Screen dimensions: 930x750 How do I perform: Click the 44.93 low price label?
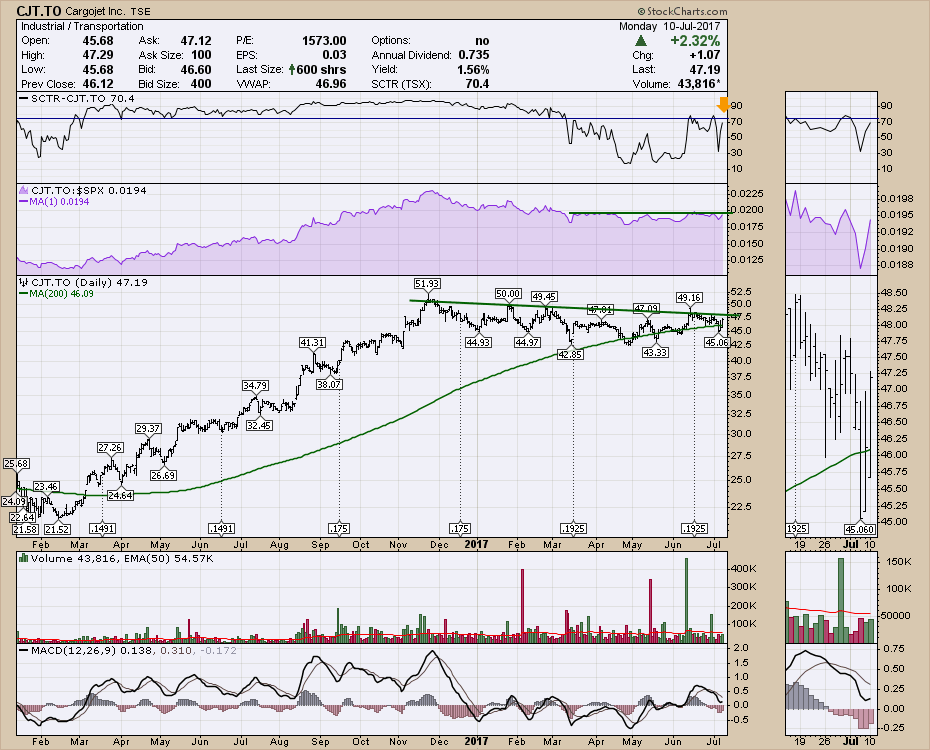pos(478,342)
